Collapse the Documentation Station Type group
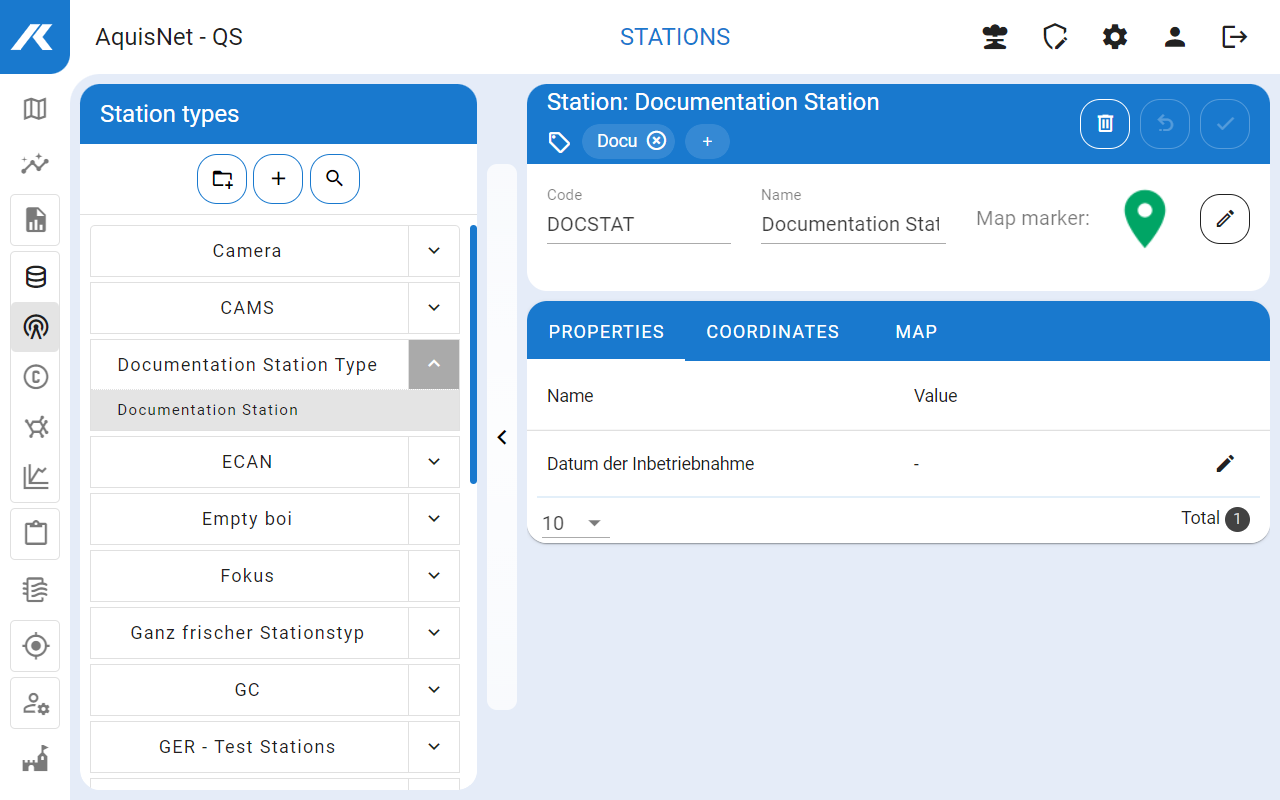The width and height of the screenshot is (1280, 800). pyautogui.click(x=434, y=364)
